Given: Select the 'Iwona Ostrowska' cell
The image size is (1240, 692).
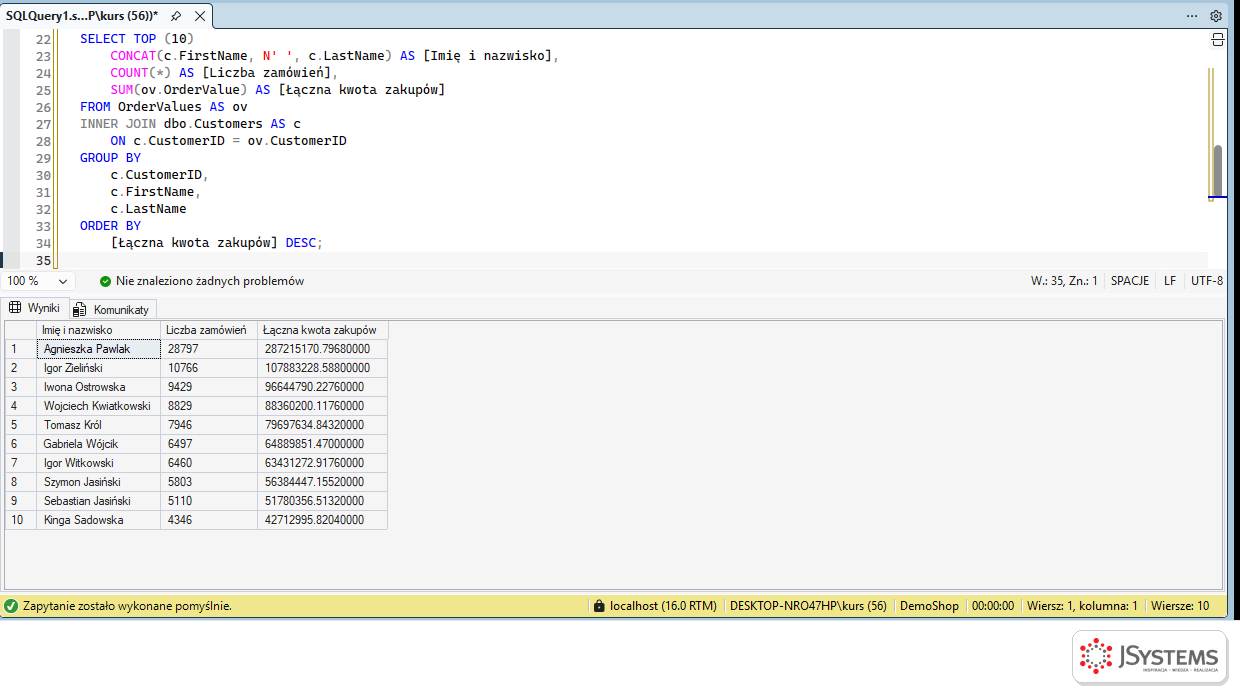Looking at the screenshot, I should coord(98,387).
